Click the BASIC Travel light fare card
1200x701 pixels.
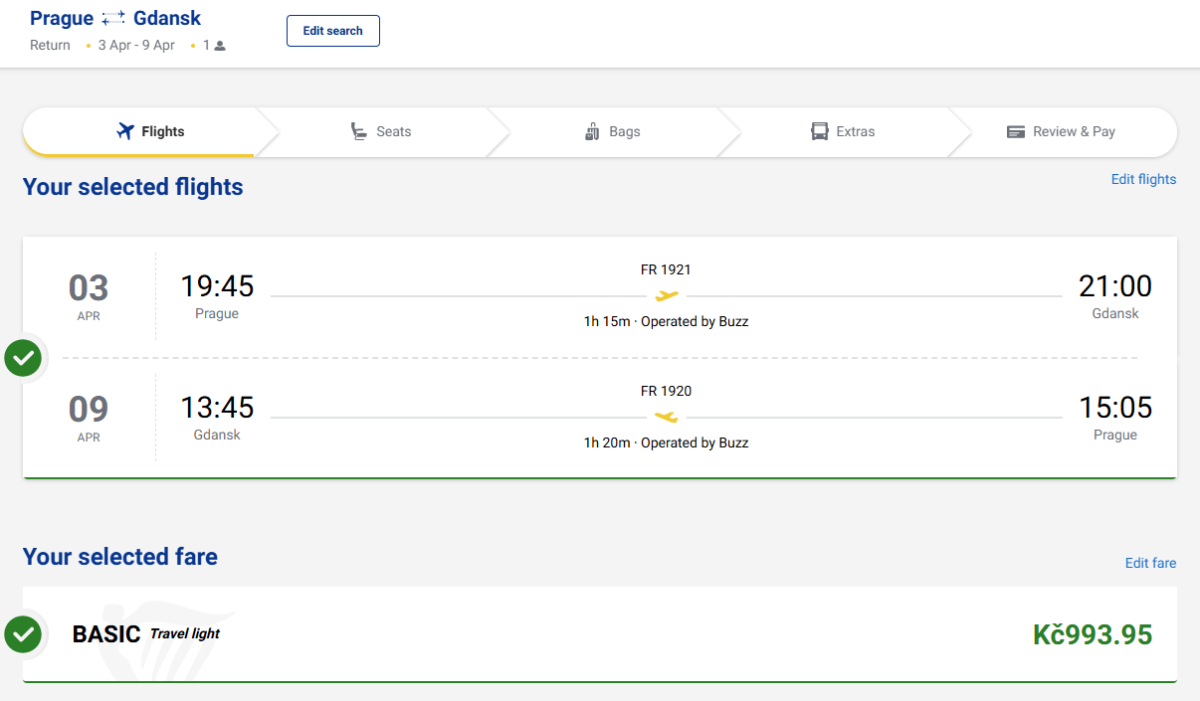(x=600, y=634)
